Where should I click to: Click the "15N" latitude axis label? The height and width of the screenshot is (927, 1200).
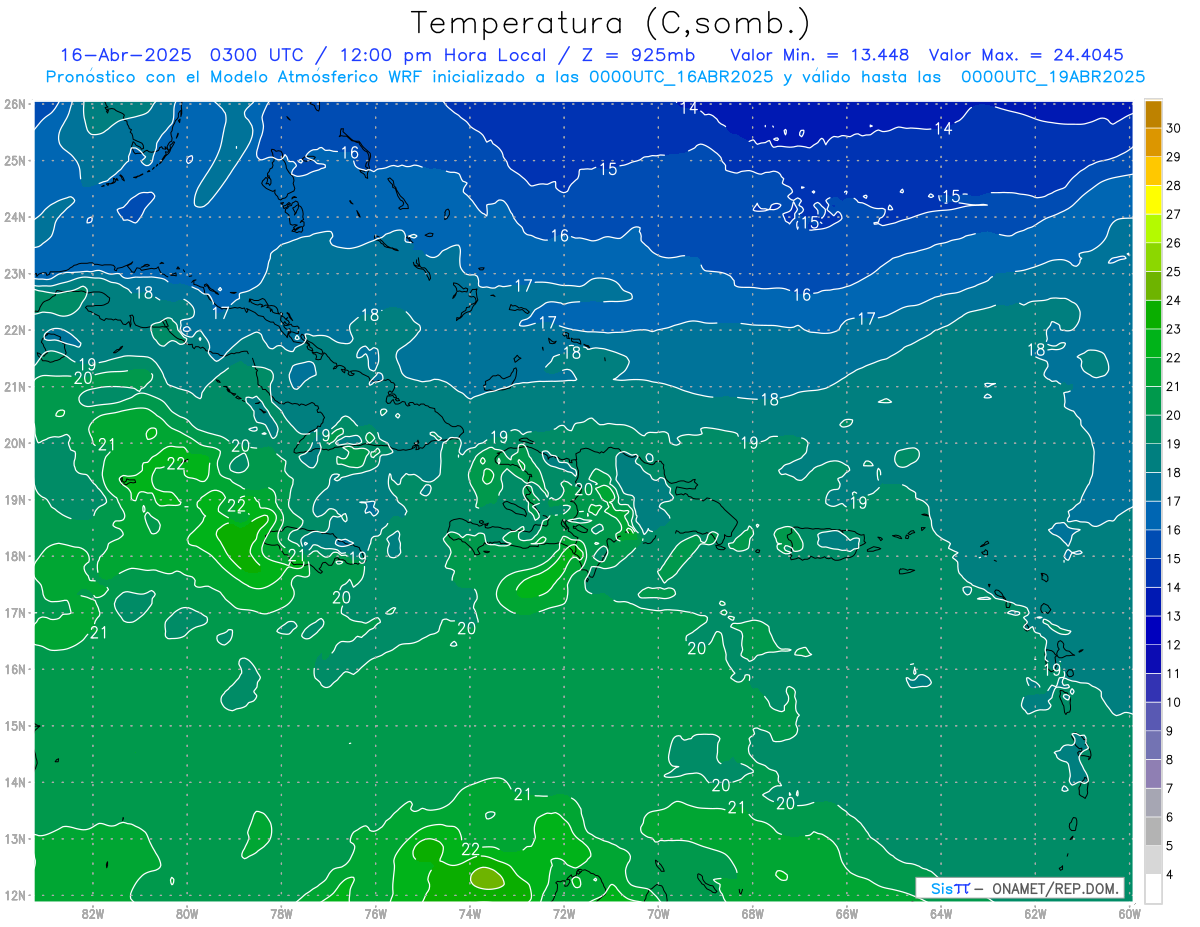[x=15, y=725]
